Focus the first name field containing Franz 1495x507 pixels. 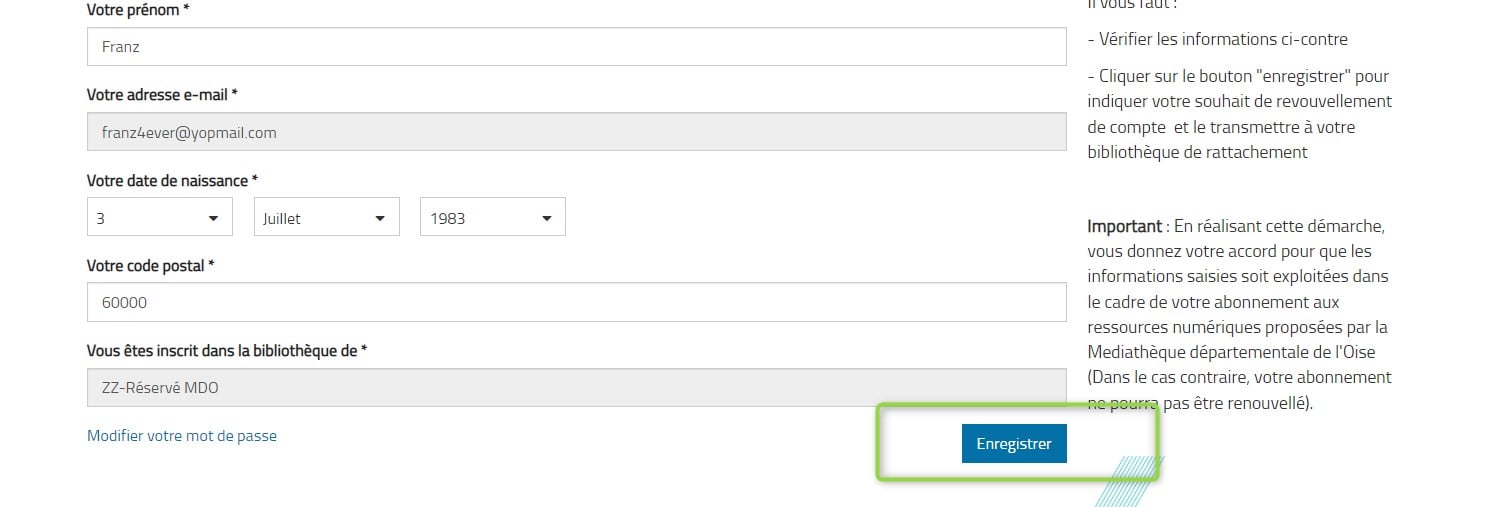pos(577,46)
